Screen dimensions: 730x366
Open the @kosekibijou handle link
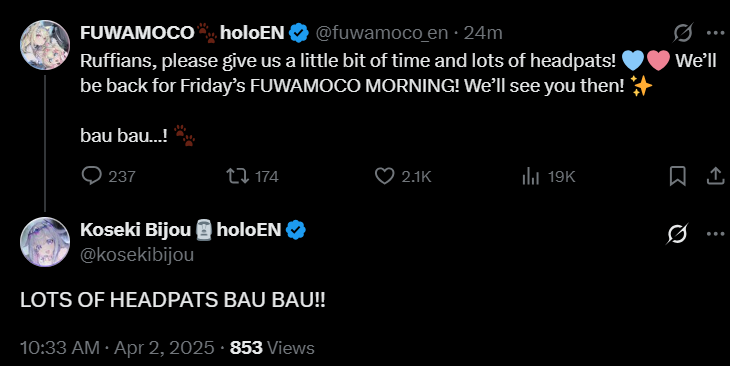point(137,255)
